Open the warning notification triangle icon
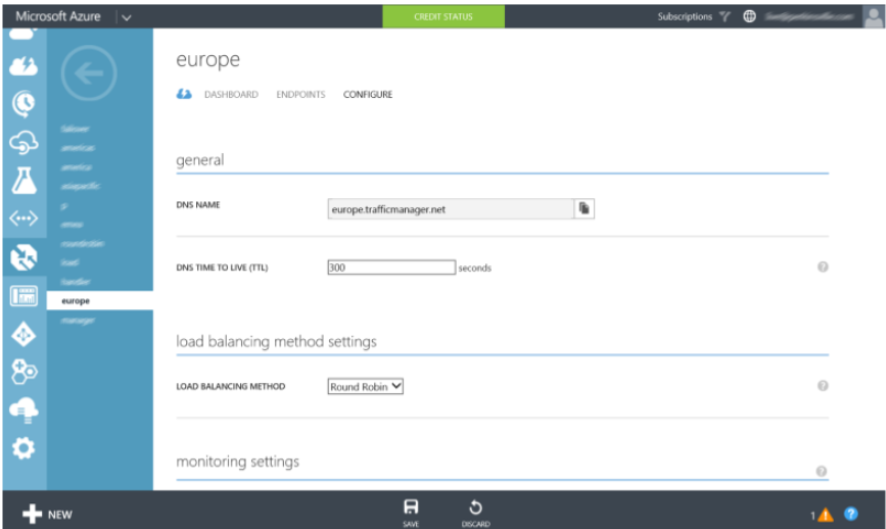Image resolution: width=886 pixels, height=529 pixels. click(x=824, y=515)
